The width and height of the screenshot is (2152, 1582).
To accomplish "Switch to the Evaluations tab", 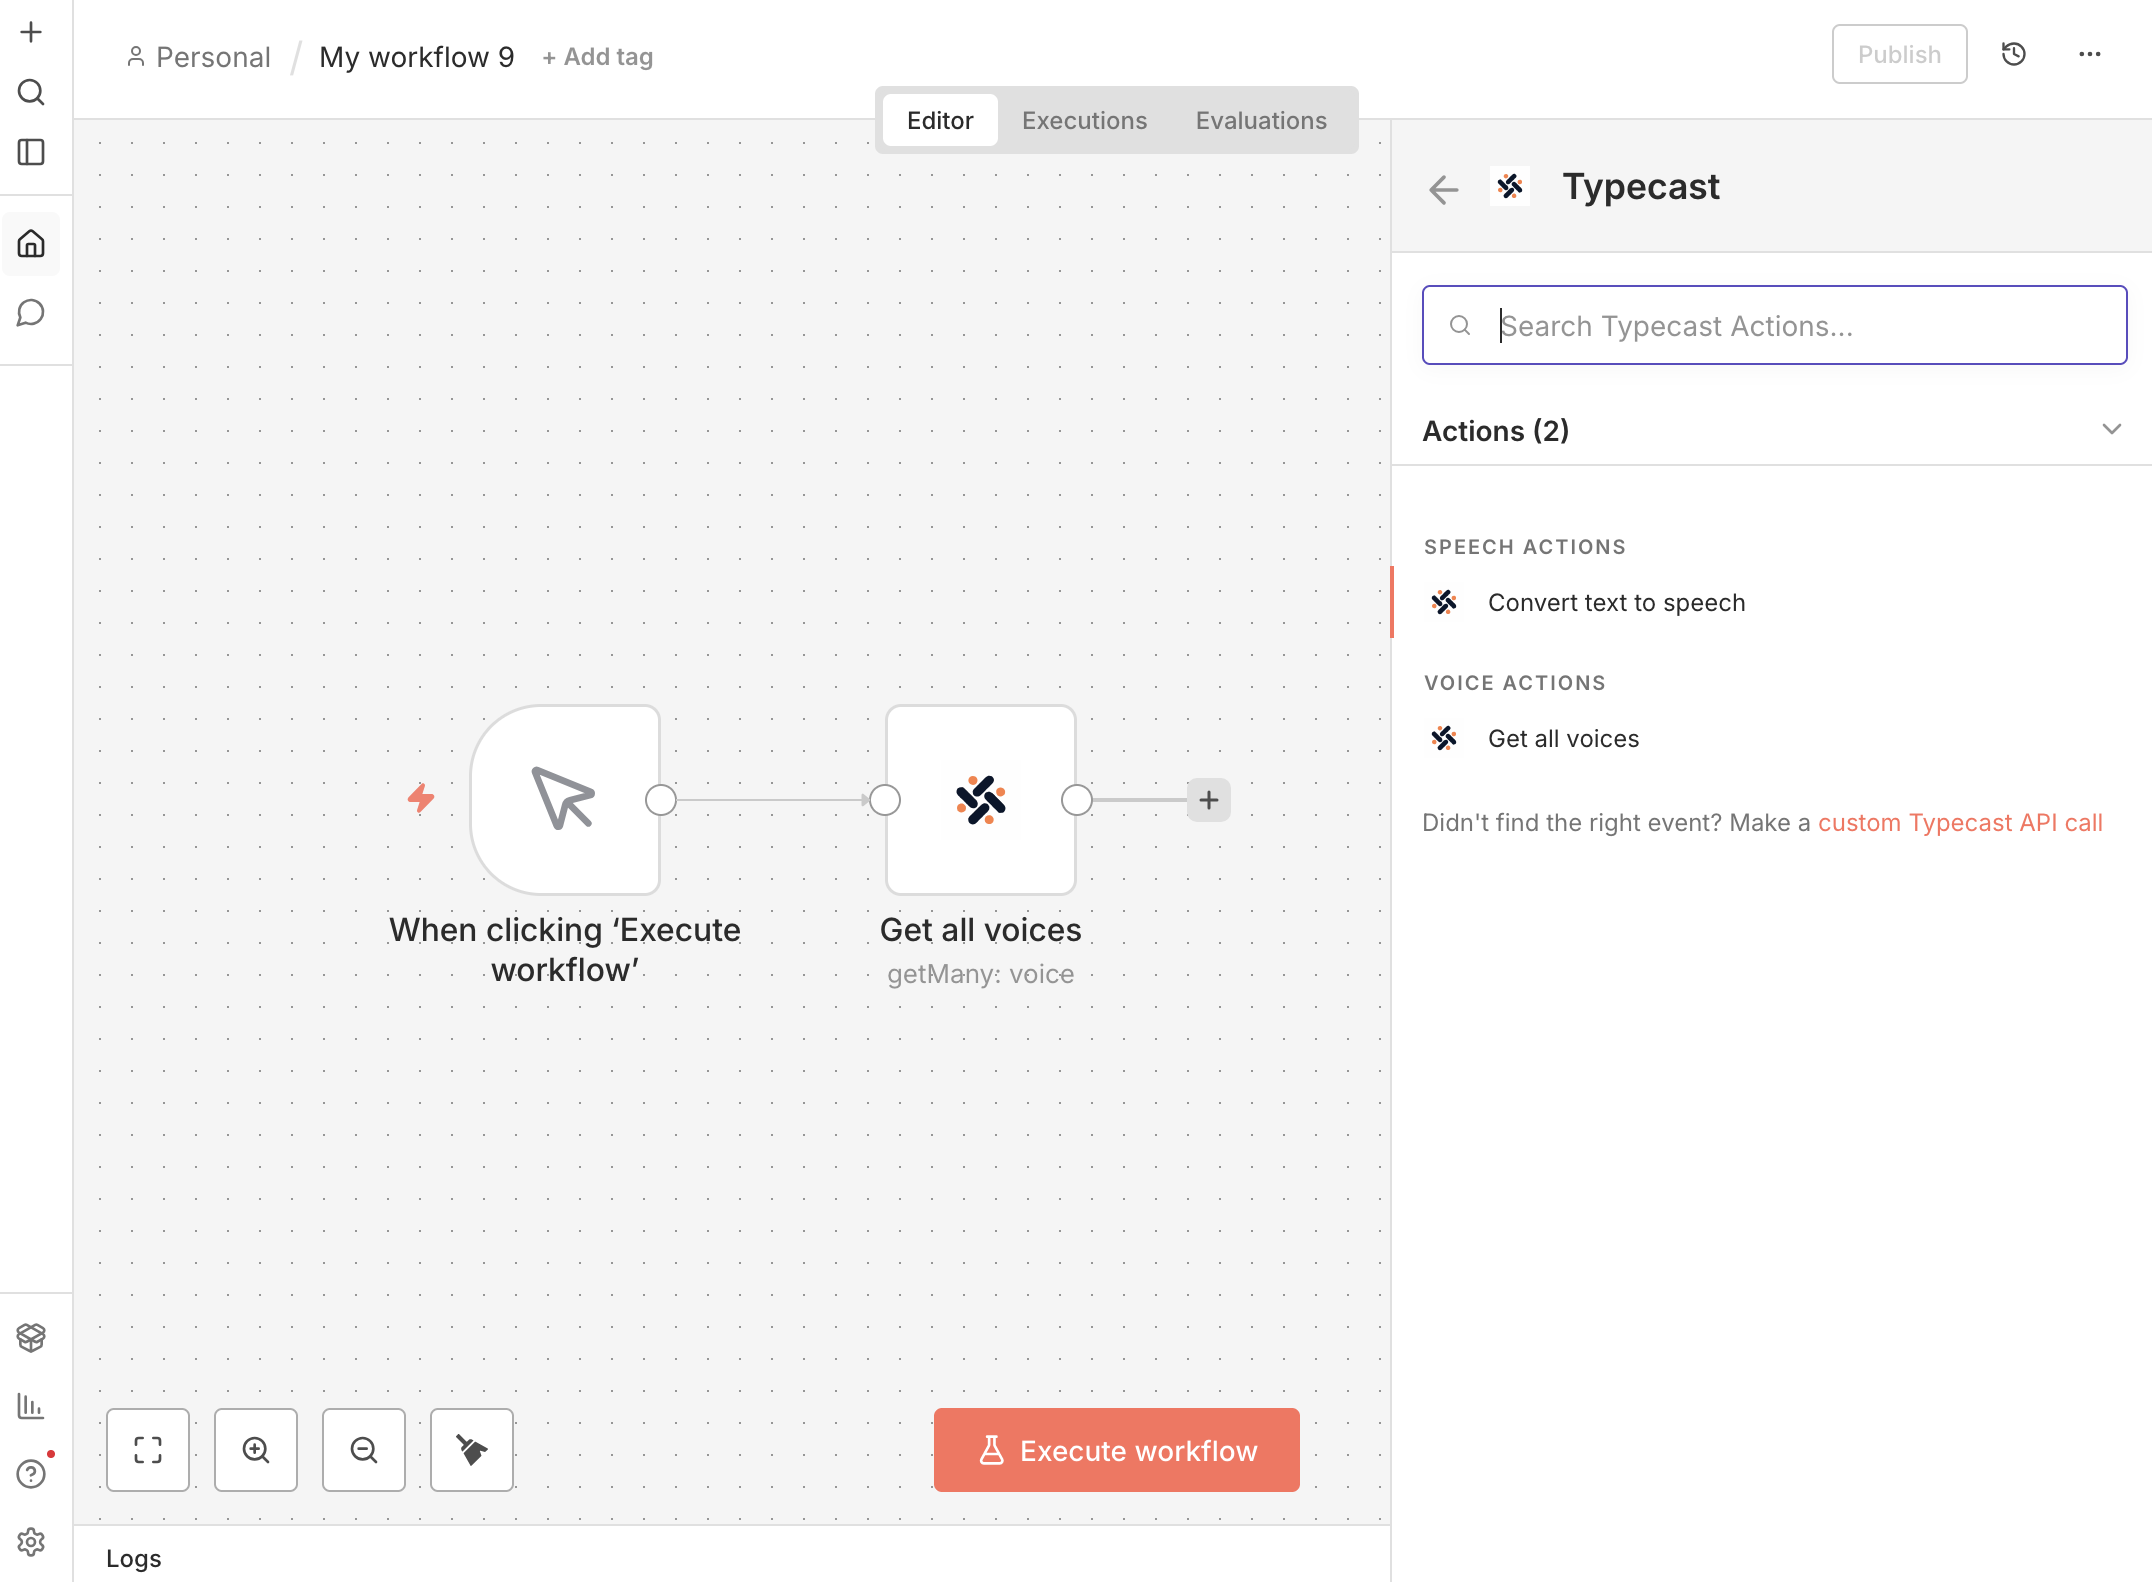I will (x=1260, y=120).
